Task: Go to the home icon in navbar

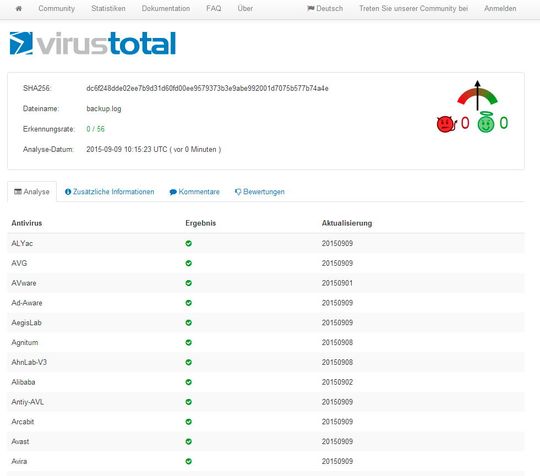Action: pyautogui.click(x=19, y=9)
